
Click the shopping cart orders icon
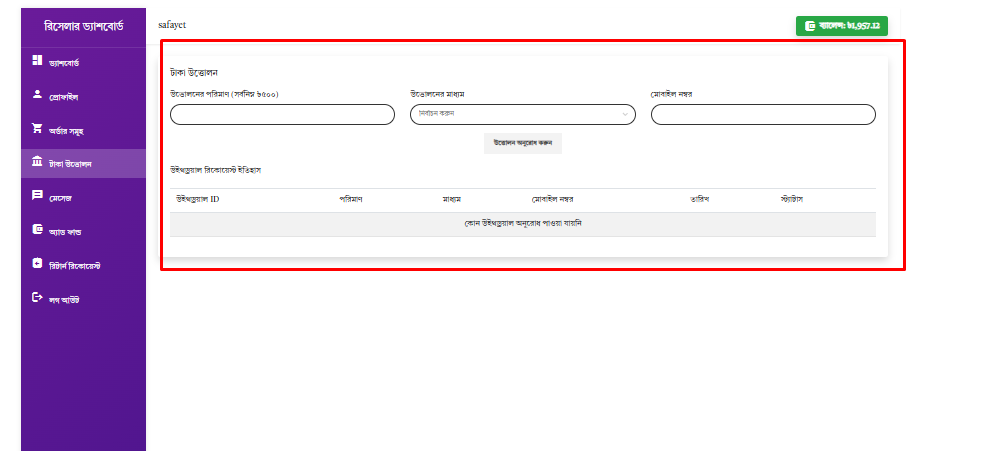[37, 129]
